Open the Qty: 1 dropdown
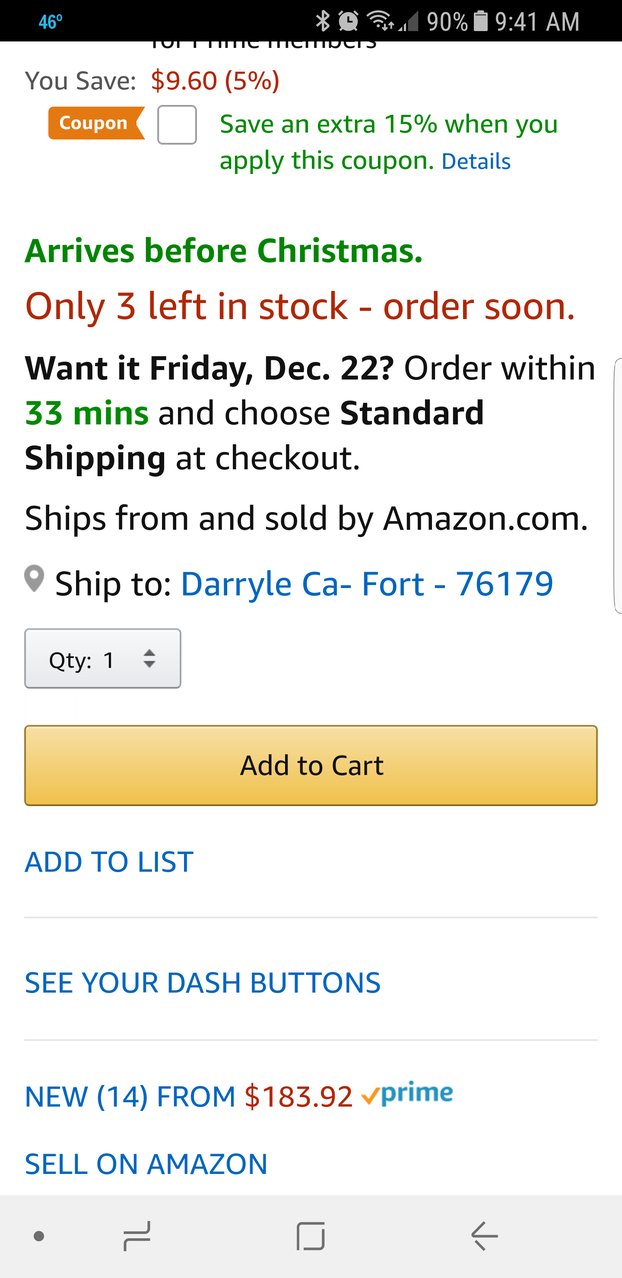Image resolution: width=622 pixels, height=1278 pixels. tap(103, 658)
